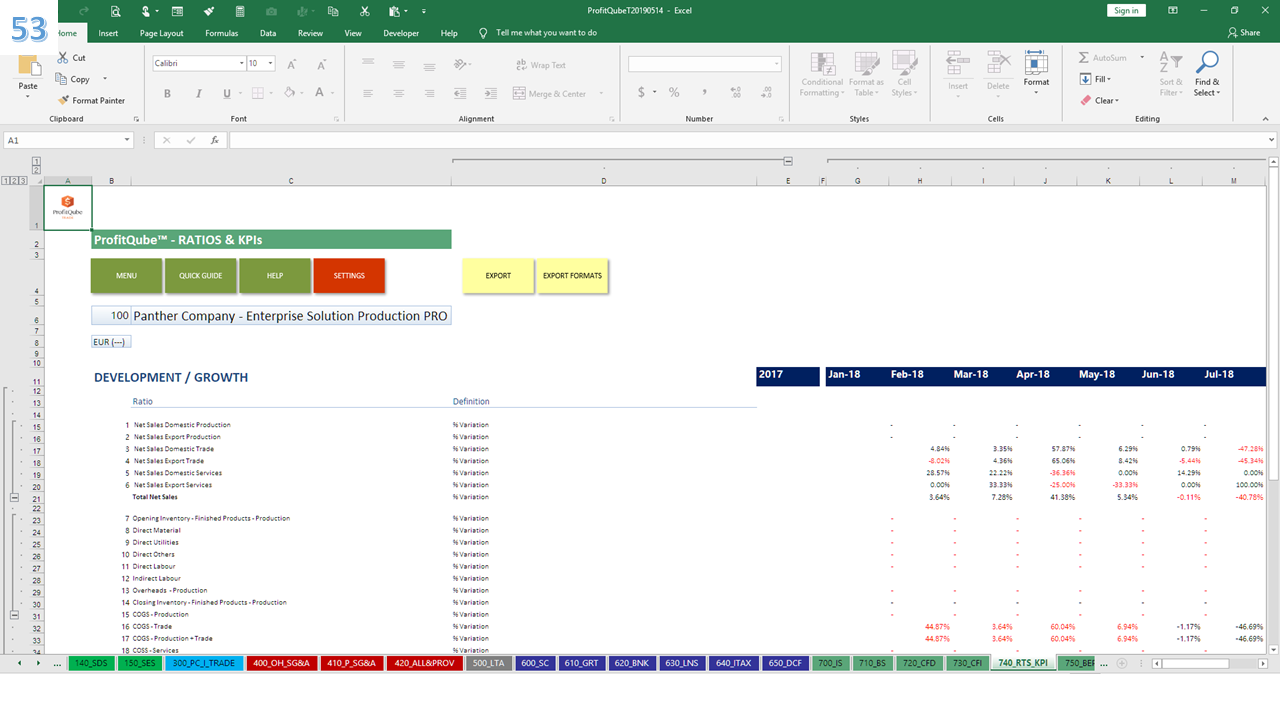Switch to the Developer tab
1280x720 pixels.
401,33
